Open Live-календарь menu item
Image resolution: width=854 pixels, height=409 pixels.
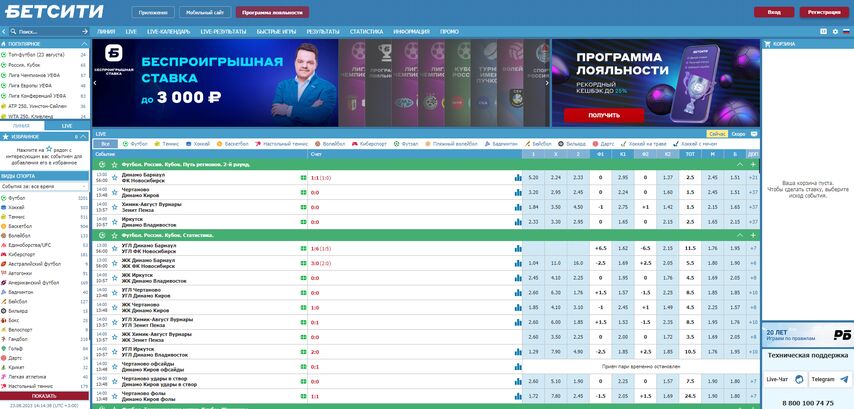pos(168,32)
